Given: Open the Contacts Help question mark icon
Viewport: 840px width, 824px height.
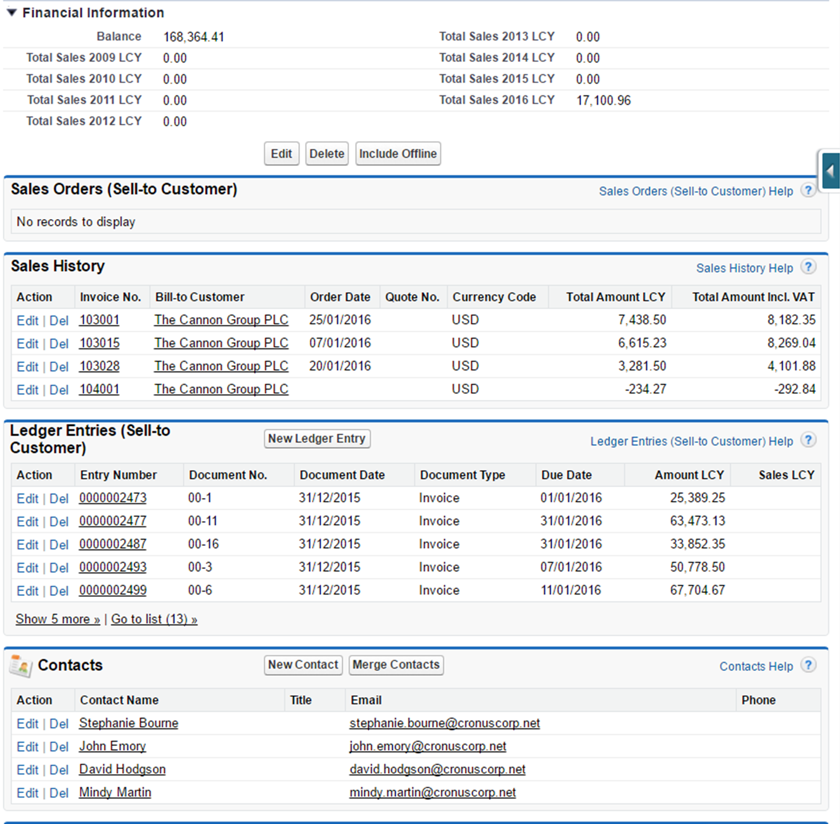Looking at the screenshot, I should (808, 666).
